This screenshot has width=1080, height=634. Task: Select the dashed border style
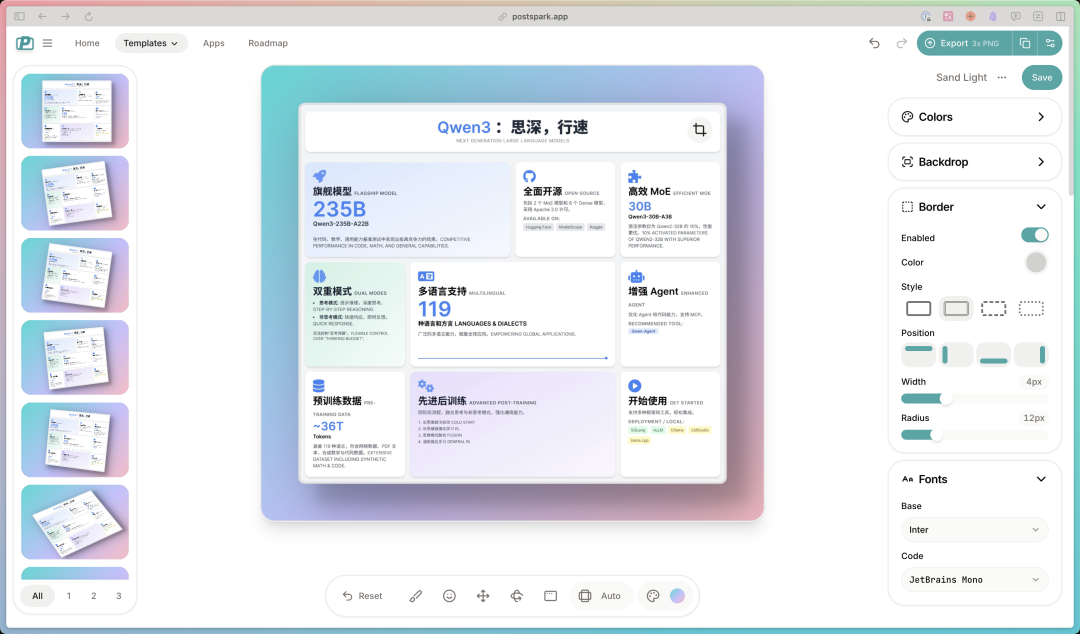click(993, 308)
